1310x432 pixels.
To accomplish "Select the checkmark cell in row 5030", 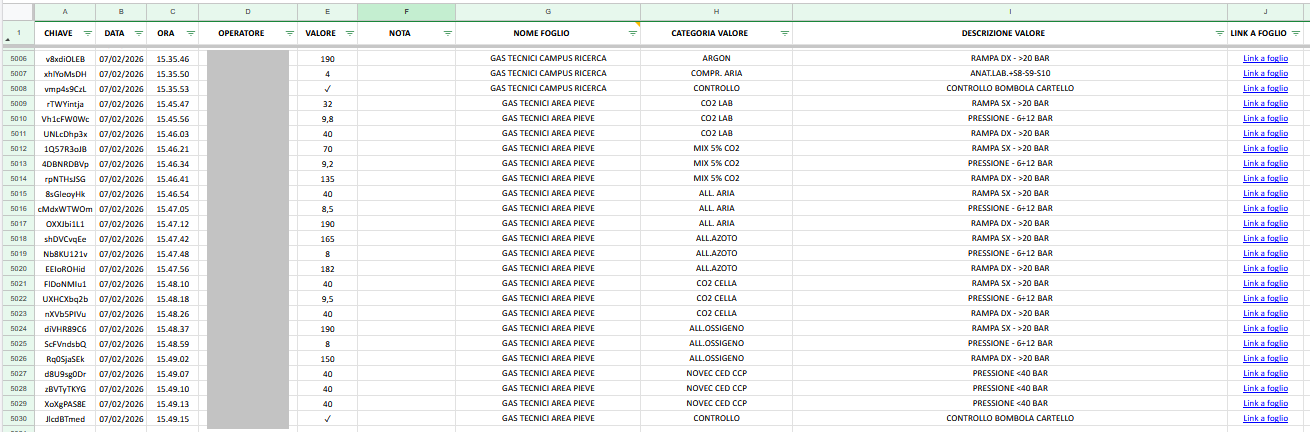I will click(327, 418).
